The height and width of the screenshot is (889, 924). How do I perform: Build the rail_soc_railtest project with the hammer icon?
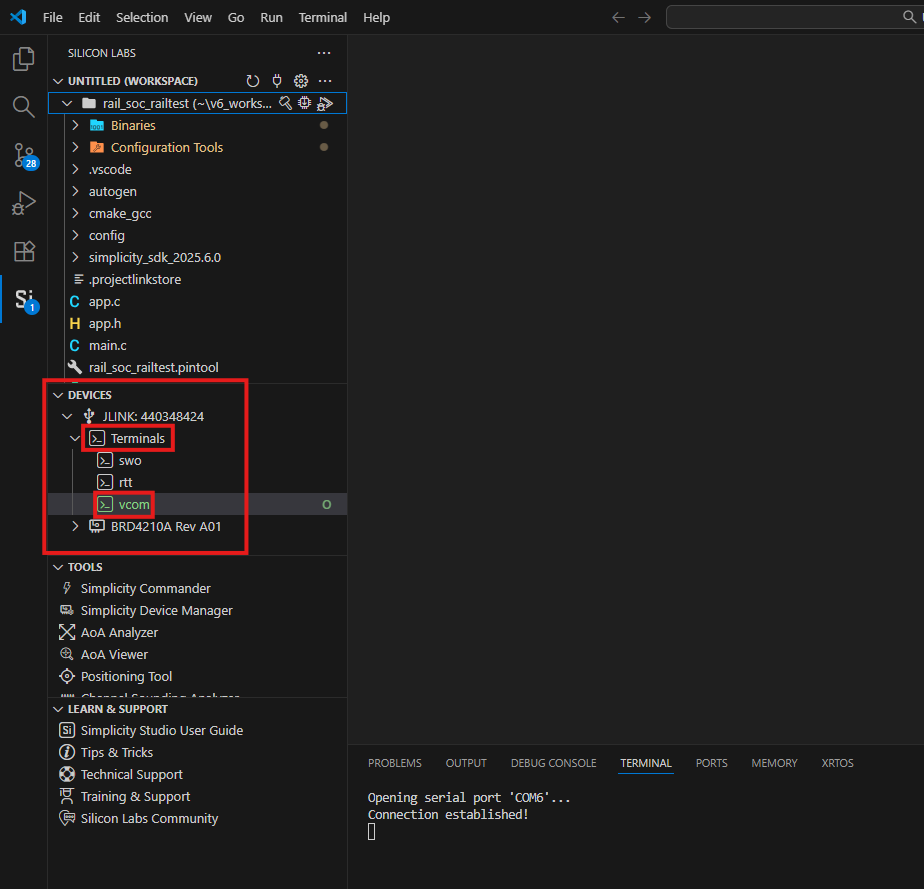coord(286,103)
